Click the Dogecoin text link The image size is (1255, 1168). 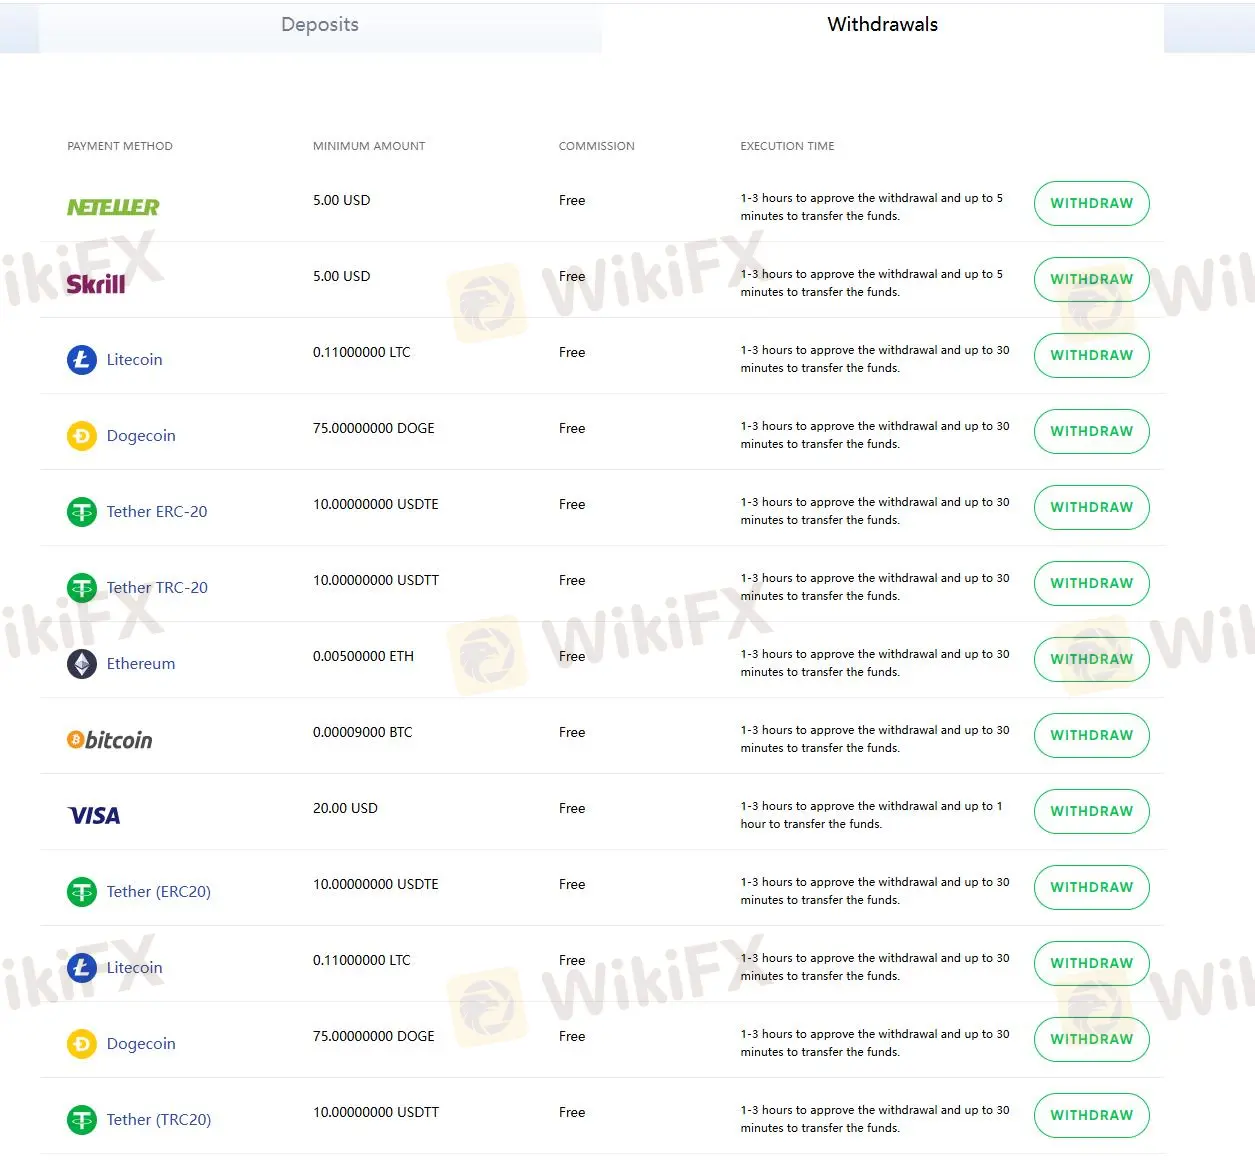point(141,435)
